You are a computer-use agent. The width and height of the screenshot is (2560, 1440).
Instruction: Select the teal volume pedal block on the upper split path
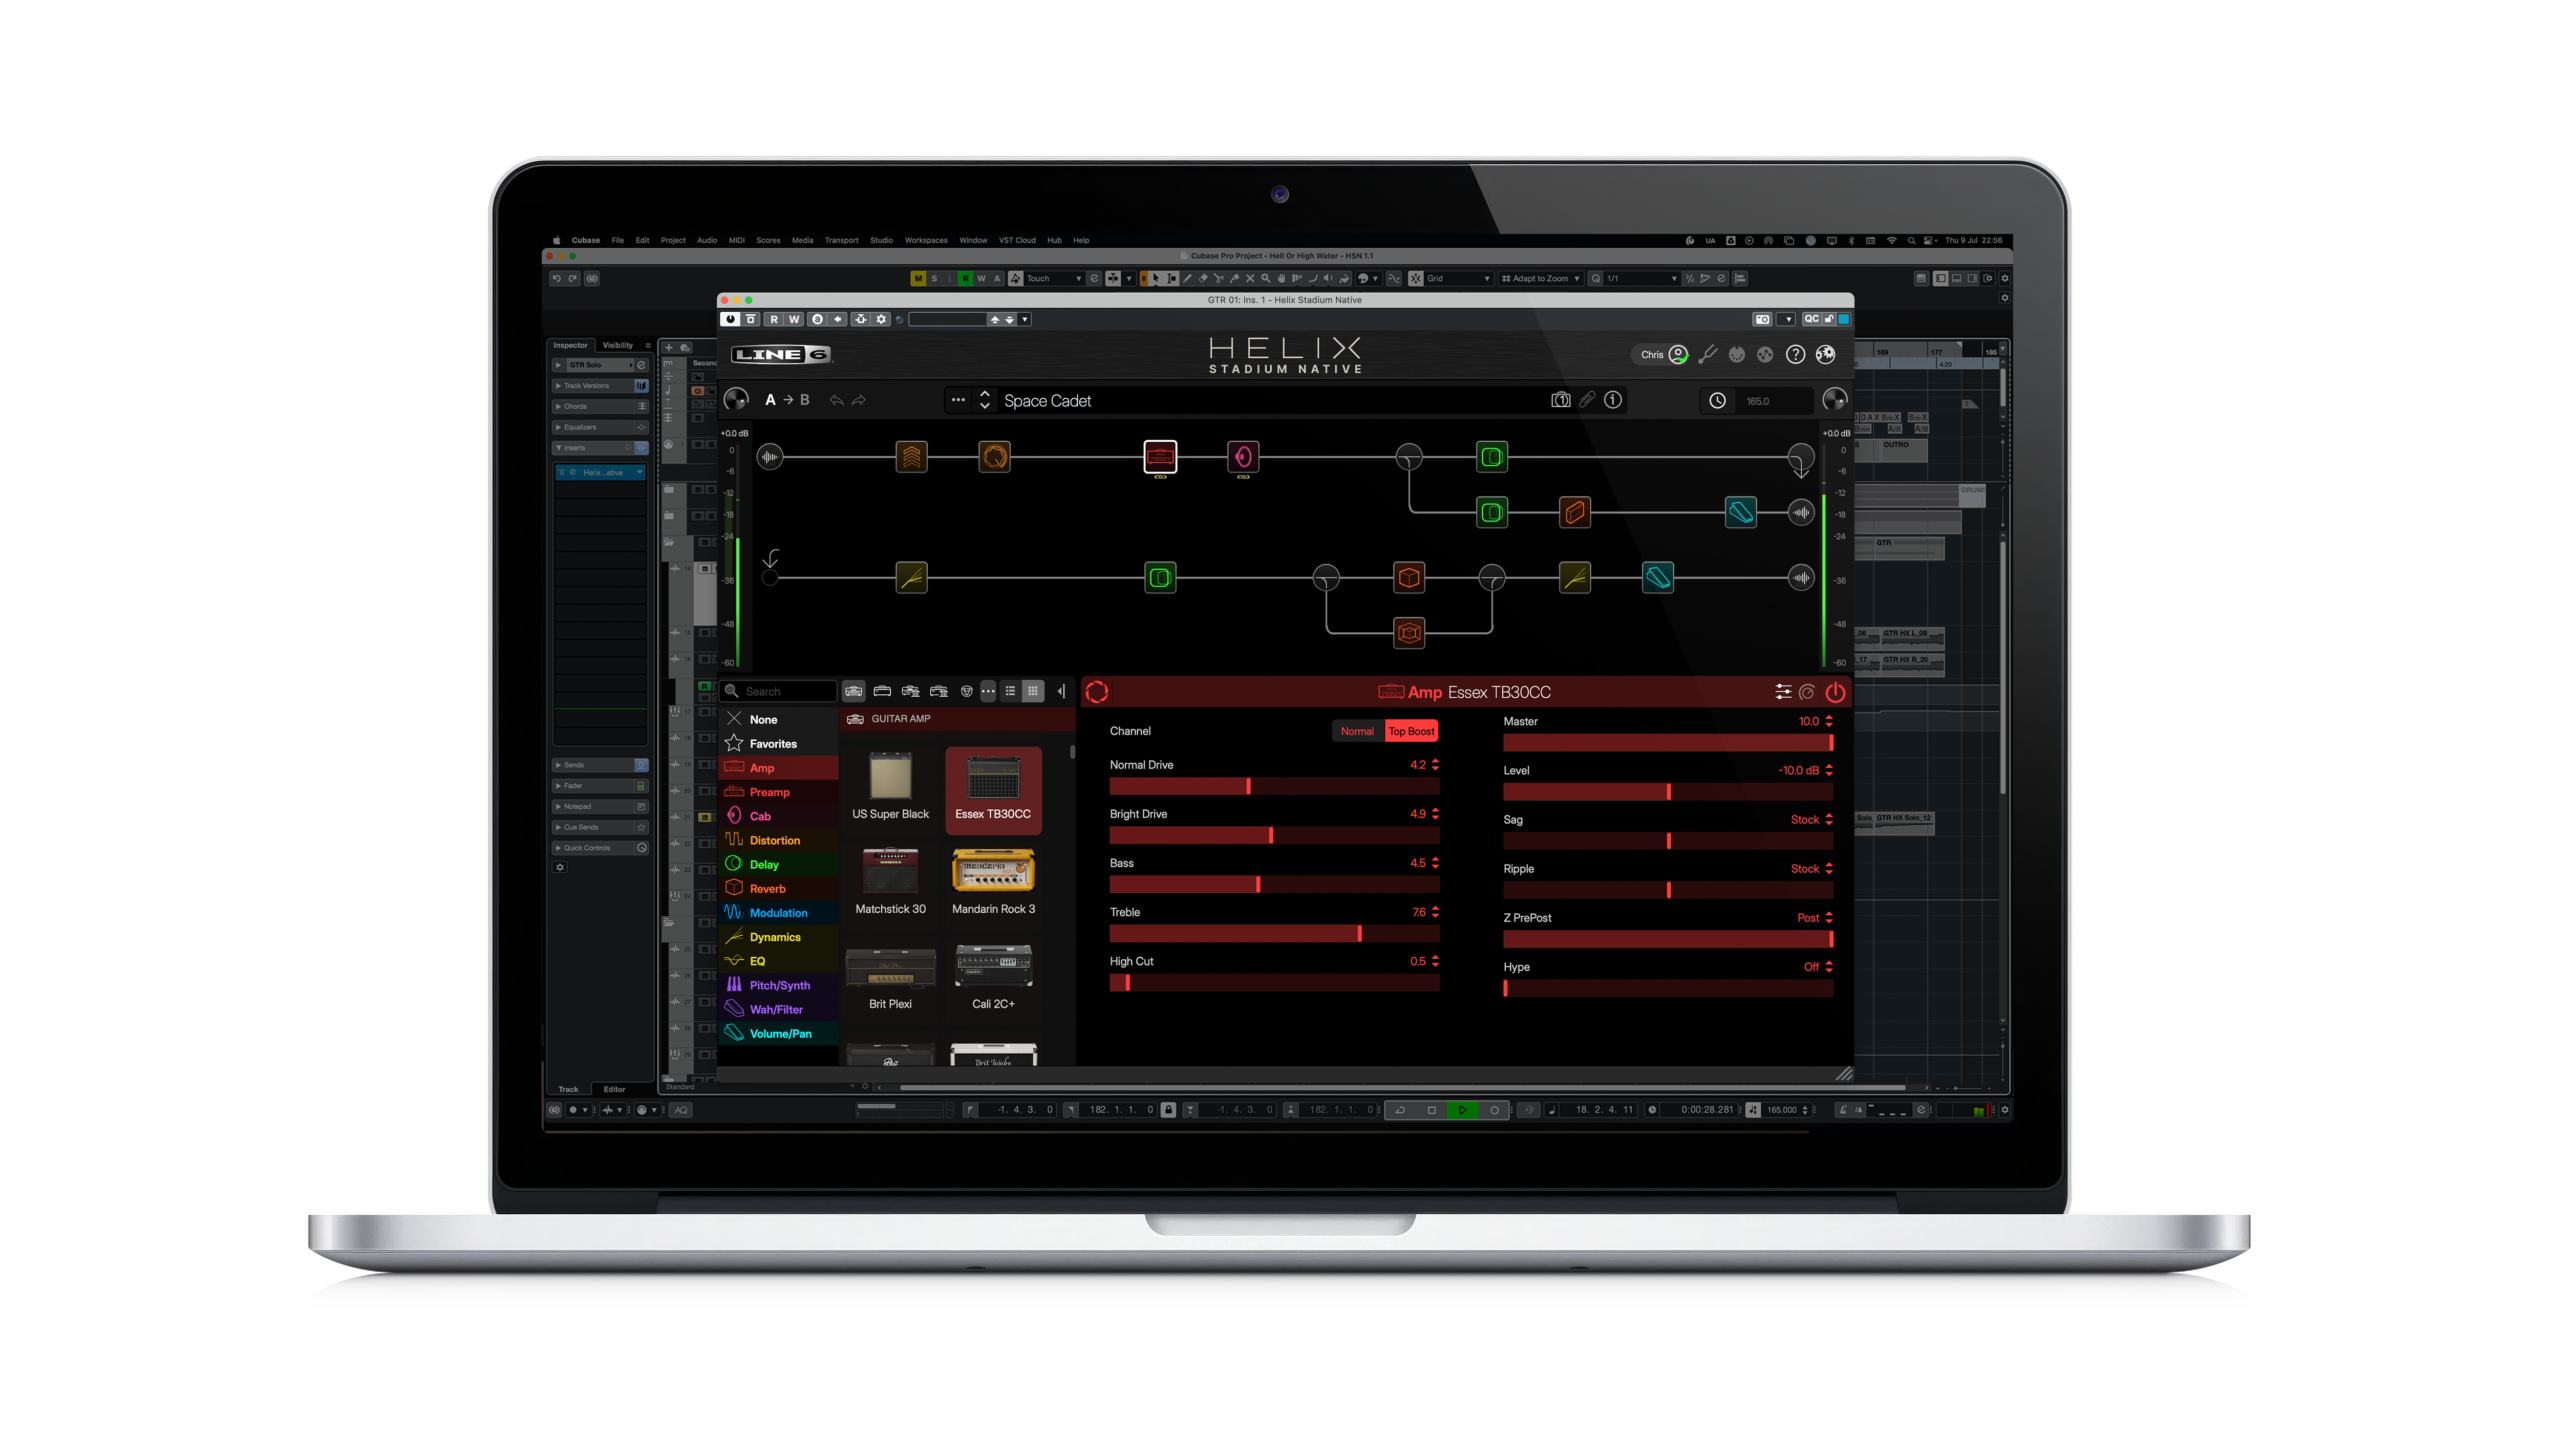pyautogui.click(x=1741, y=513)
